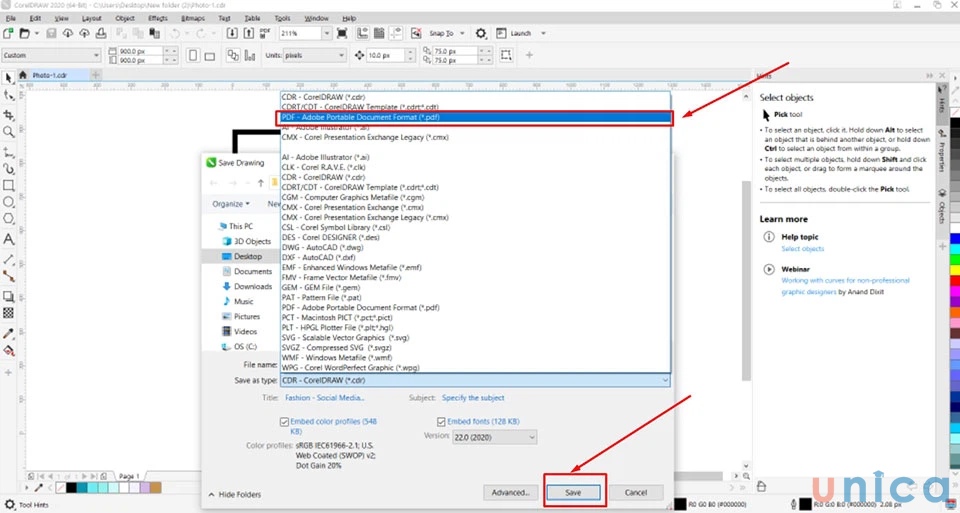Click the Print icon in toolbar
This screenshot has height=513, width=960.
101,33
